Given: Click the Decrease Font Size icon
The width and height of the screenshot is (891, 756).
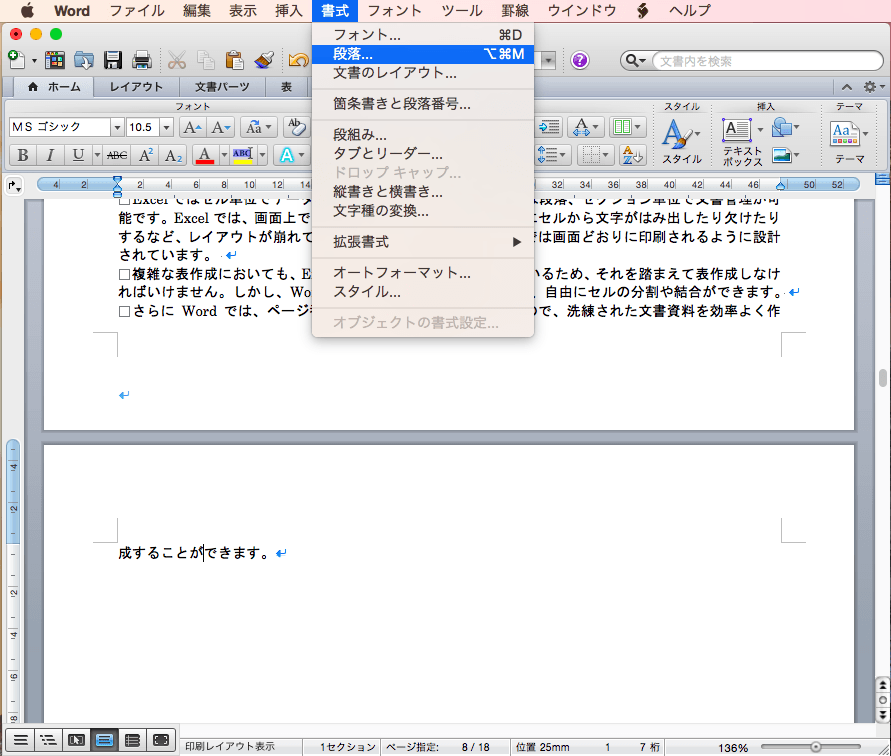Looking at the screenshot, I should [x=220, y=127].
